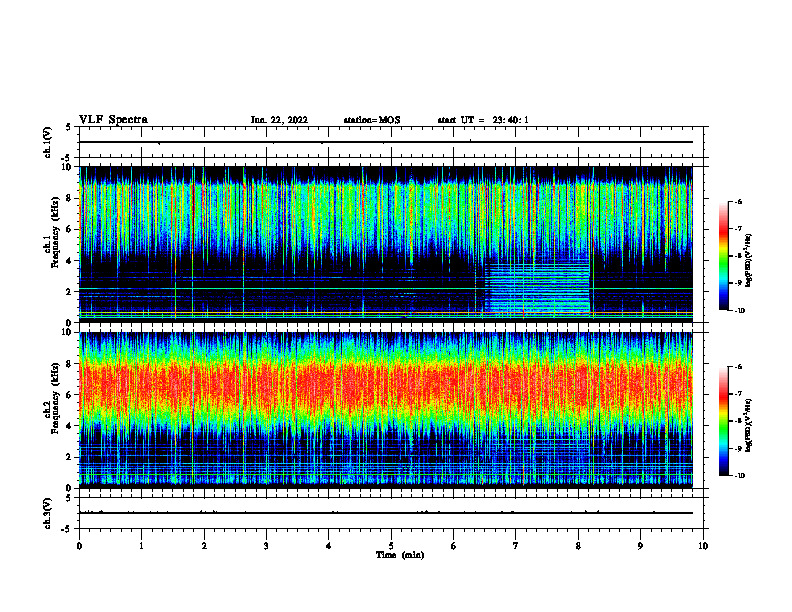Click time axis tick label "3"
This screenshot has height=612, width=792.
click(266, 546)
